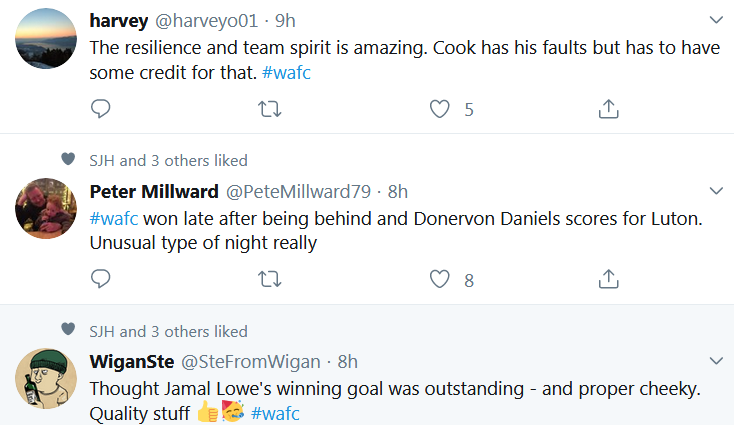Retweet harvey's tweet about resilience
This screenshot has width=734, height=425.
(x=269, y=109)
